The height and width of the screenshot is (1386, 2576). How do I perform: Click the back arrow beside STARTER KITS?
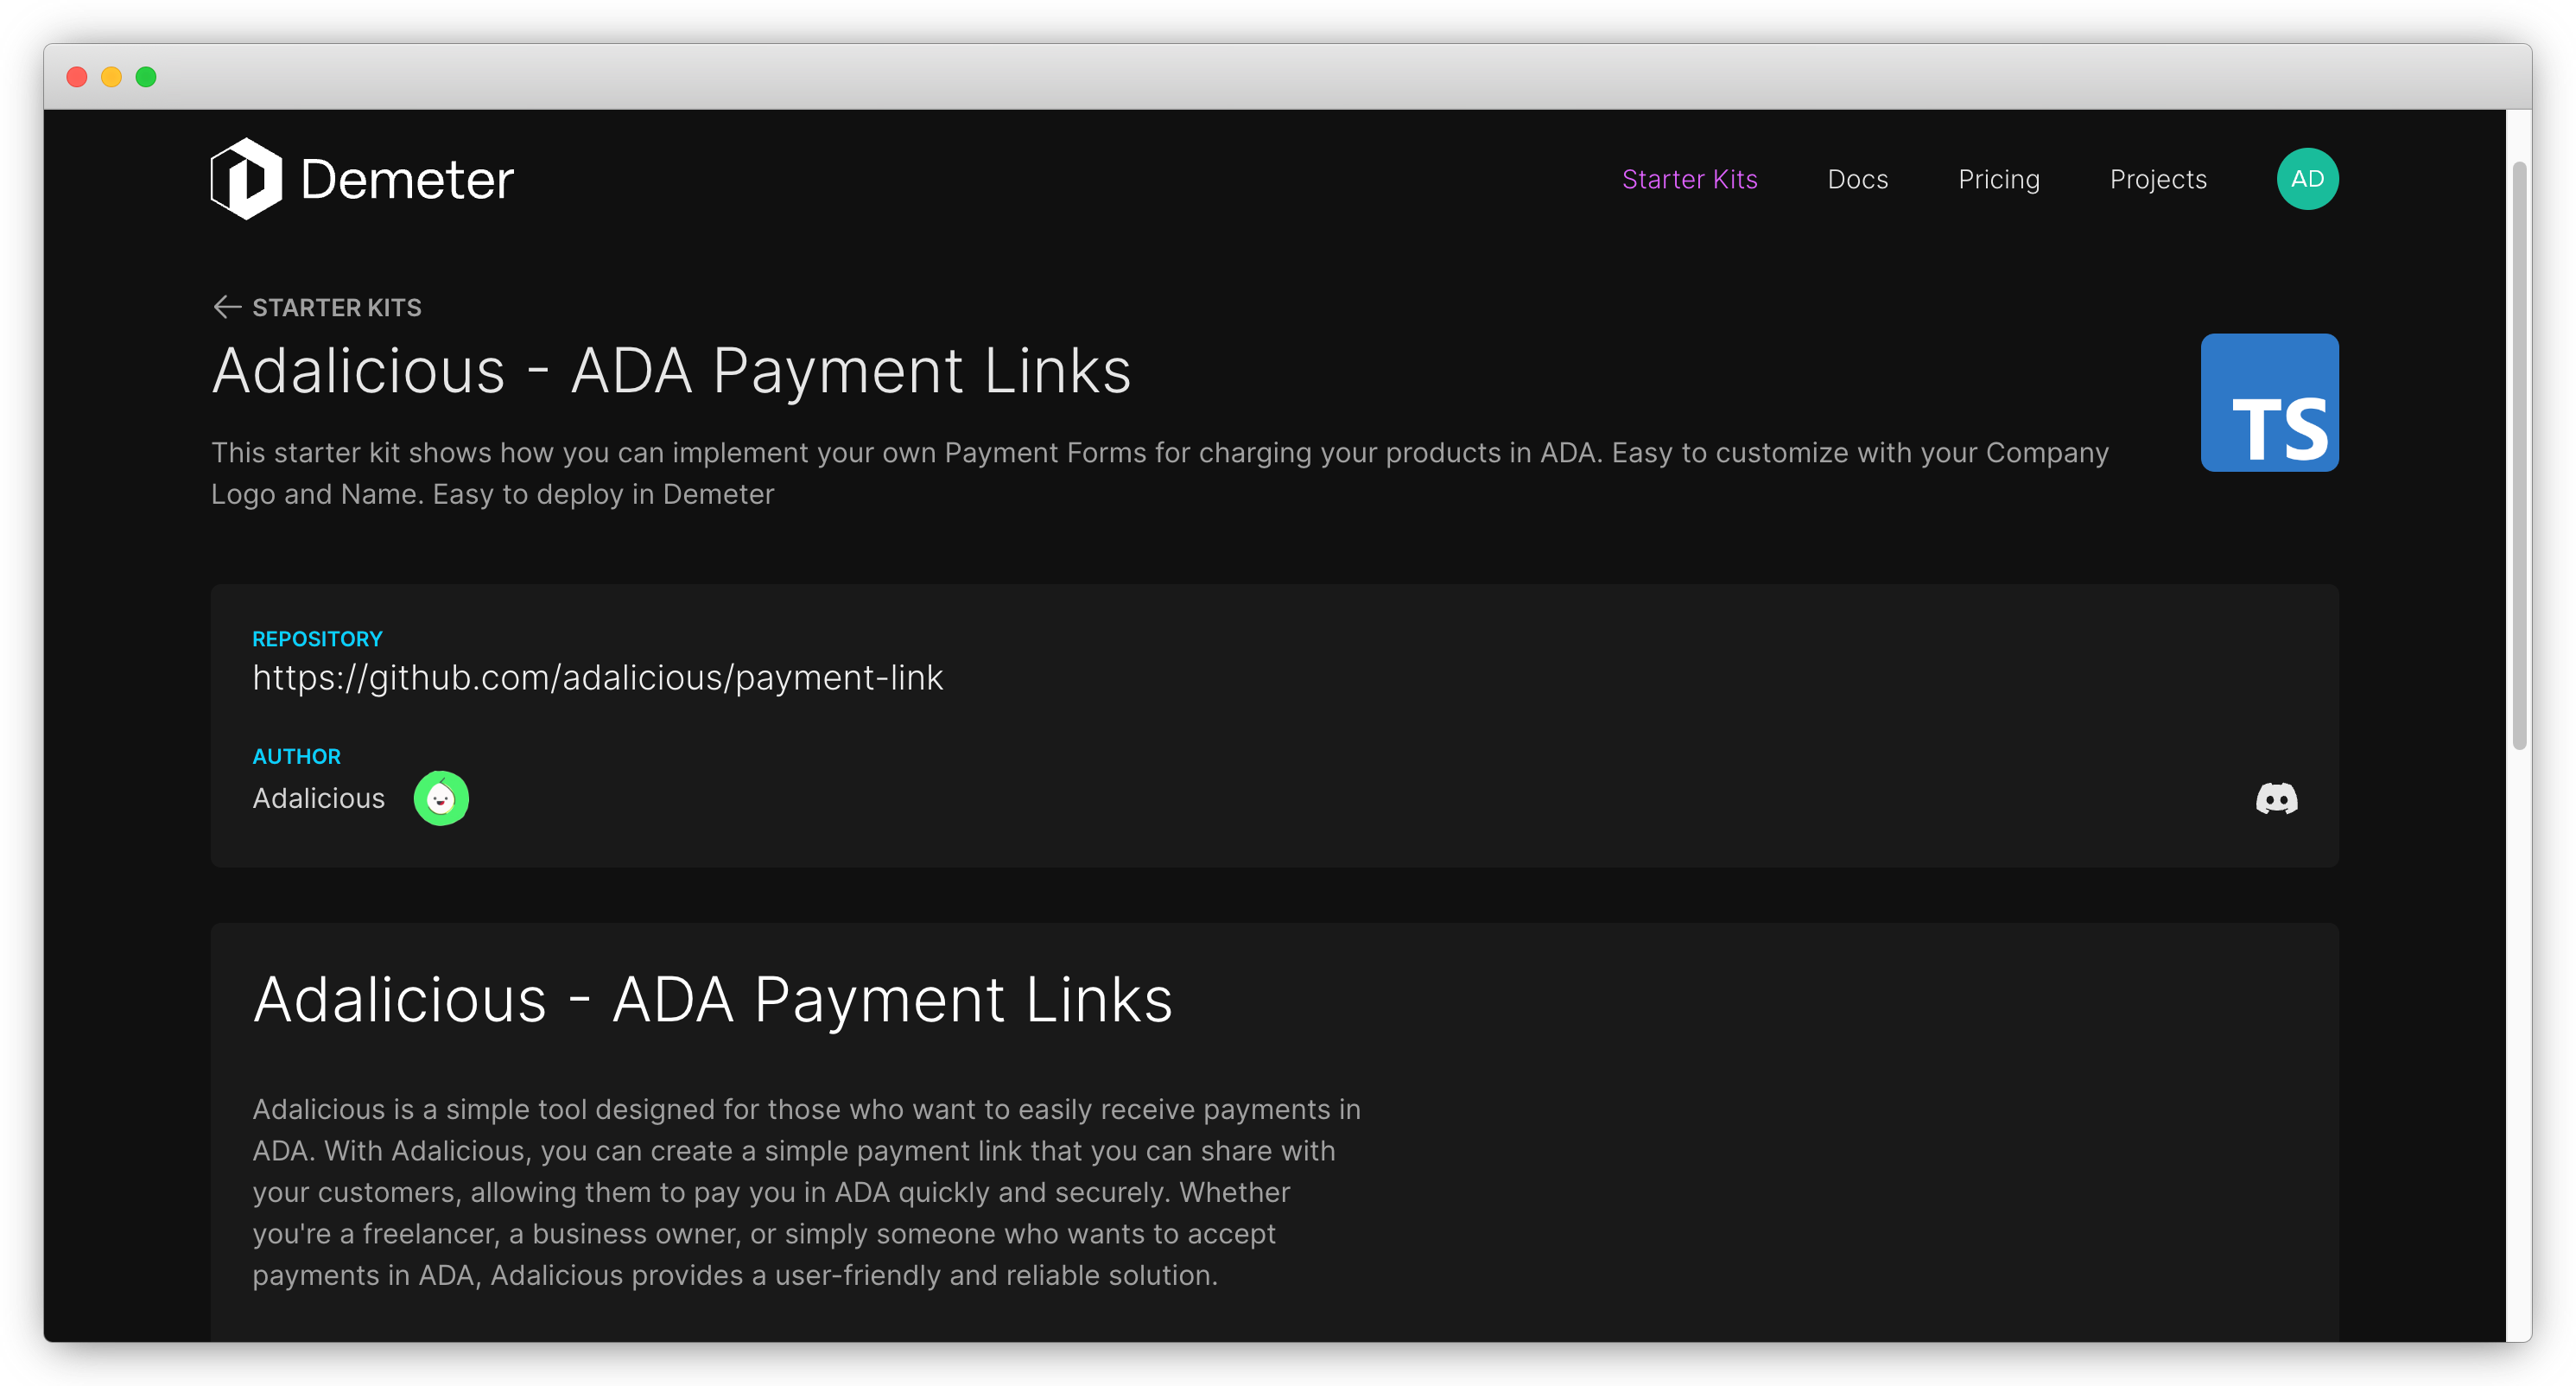click(227, 307)
